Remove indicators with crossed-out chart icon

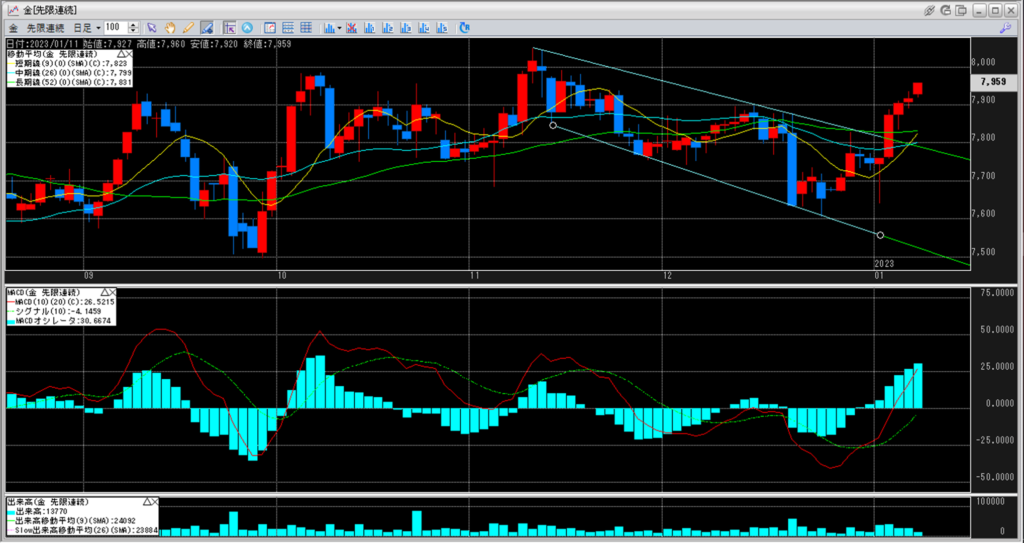[351, 27]
